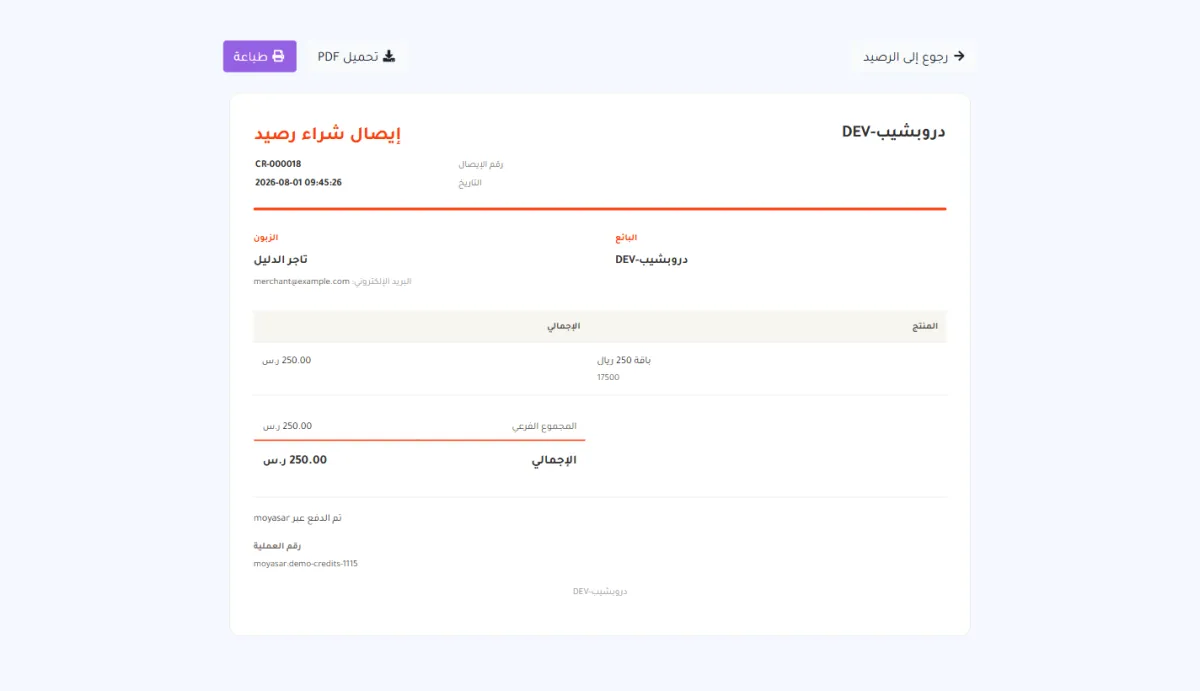Select transaction ID moyasar-demo-credits-1115
The width and height of the screenshot is (1200, 691).
click(306, 564)
